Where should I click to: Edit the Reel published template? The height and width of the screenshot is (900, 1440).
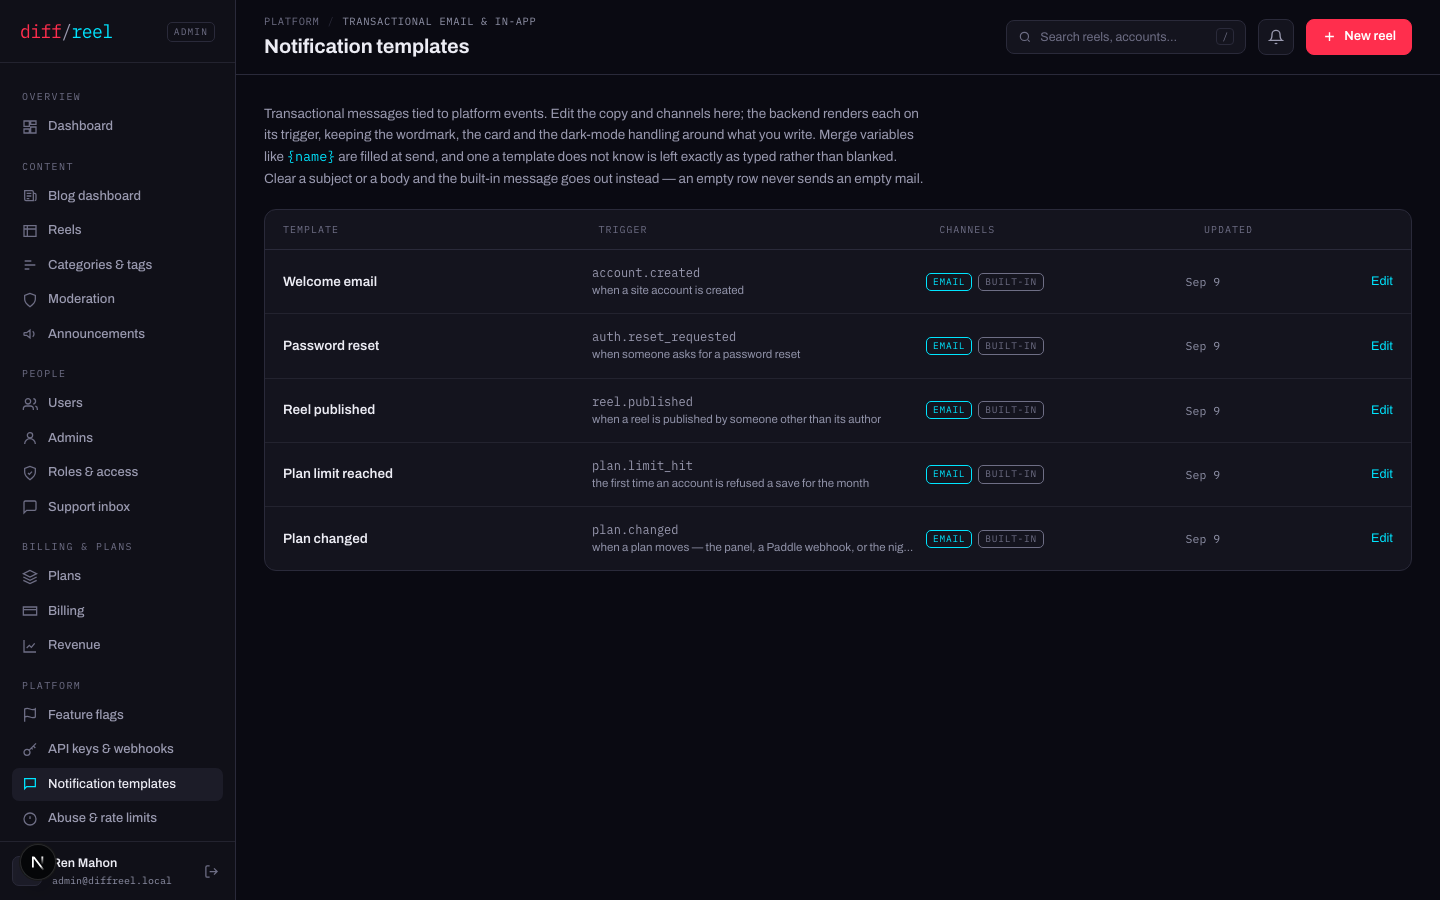click(1382, 410)
